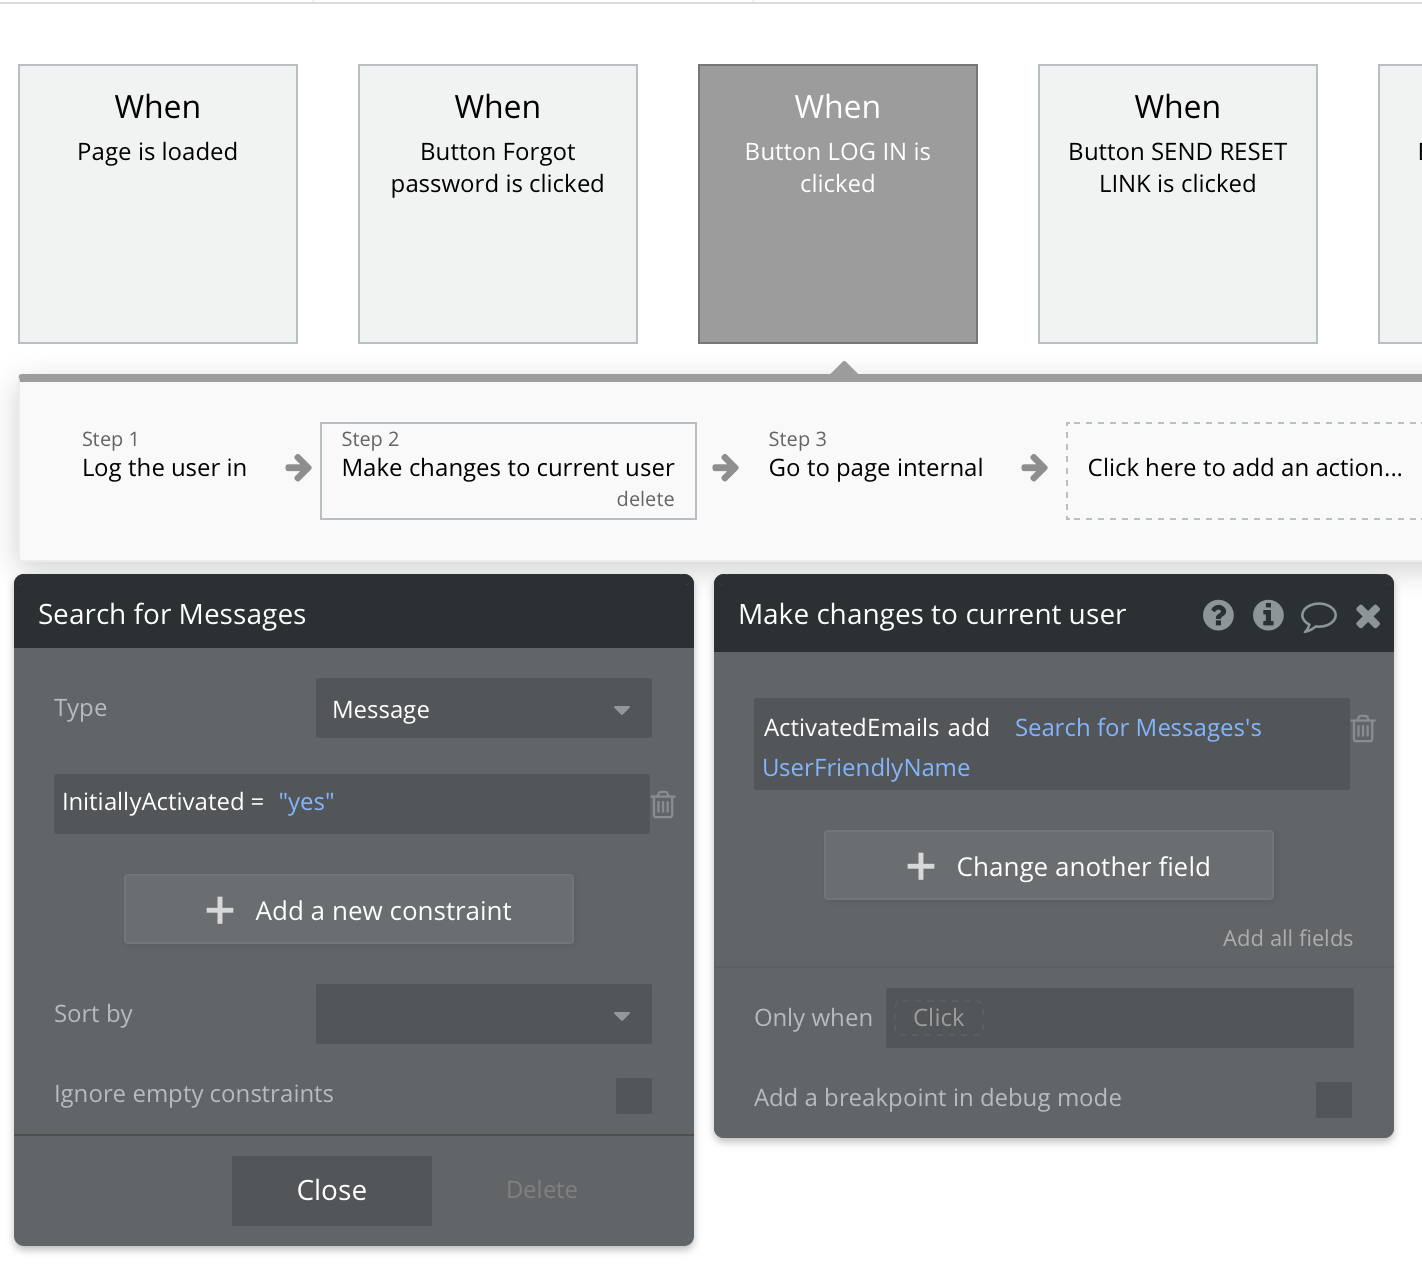Click the Delete button in Search panel
Image resolution: width=1422 pixels, height=1268 pixels.
pos(542,1190)
